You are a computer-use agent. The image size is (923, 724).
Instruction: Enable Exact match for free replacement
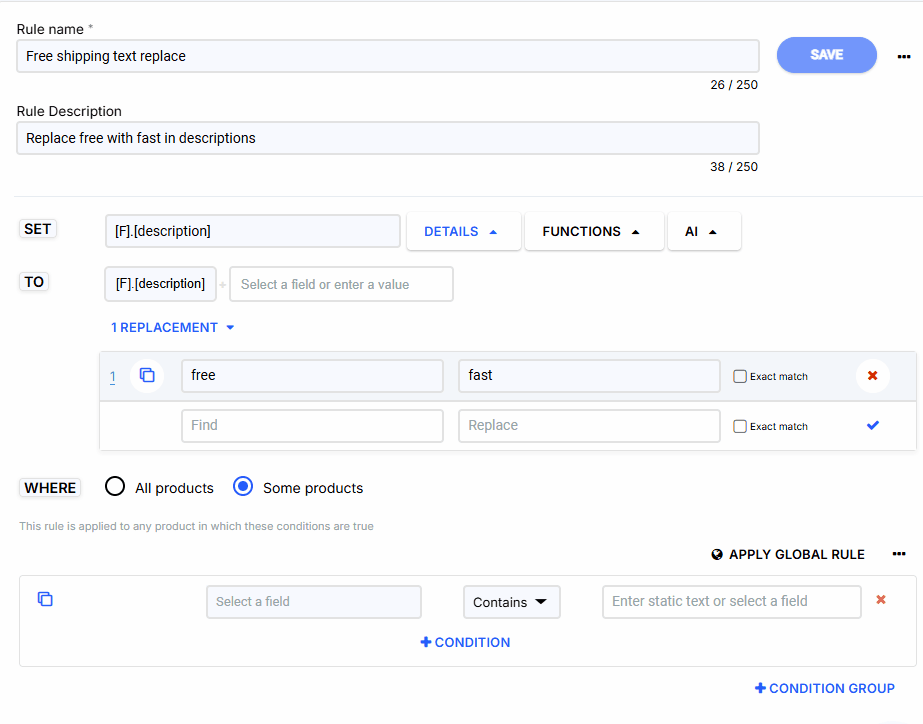tap(740, 377)
